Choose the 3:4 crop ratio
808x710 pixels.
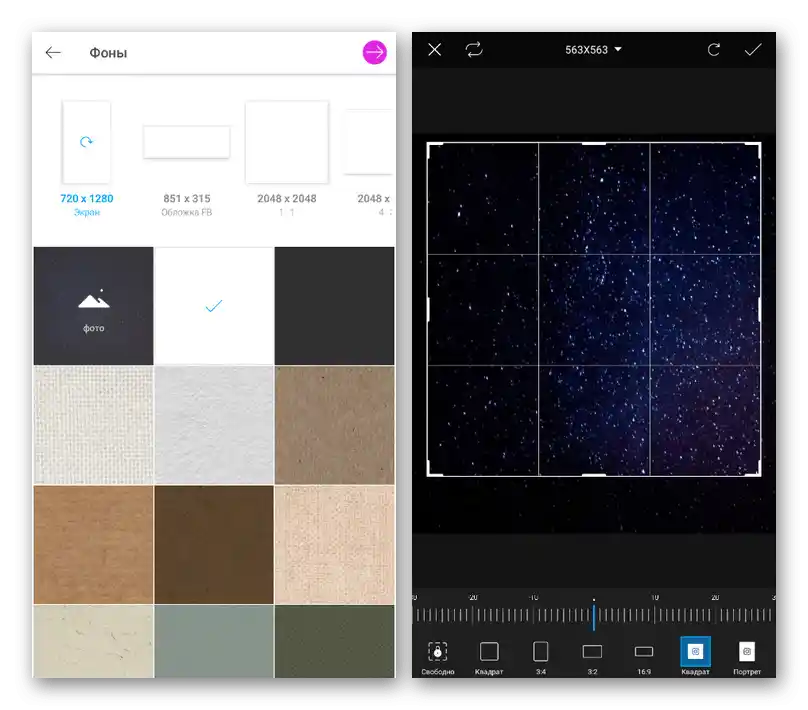click(541, 657)
